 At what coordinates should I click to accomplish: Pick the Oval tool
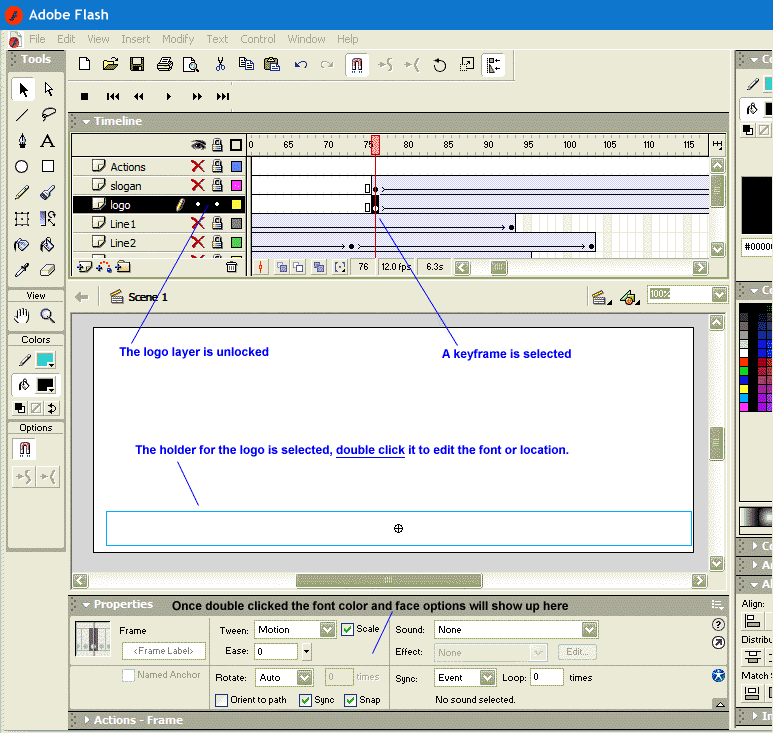tap(22, 167)
